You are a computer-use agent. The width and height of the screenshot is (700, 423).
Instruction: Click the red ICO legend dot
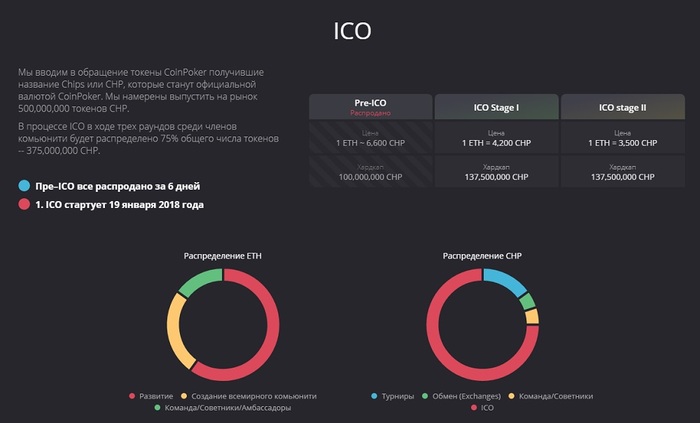point(474,407)
